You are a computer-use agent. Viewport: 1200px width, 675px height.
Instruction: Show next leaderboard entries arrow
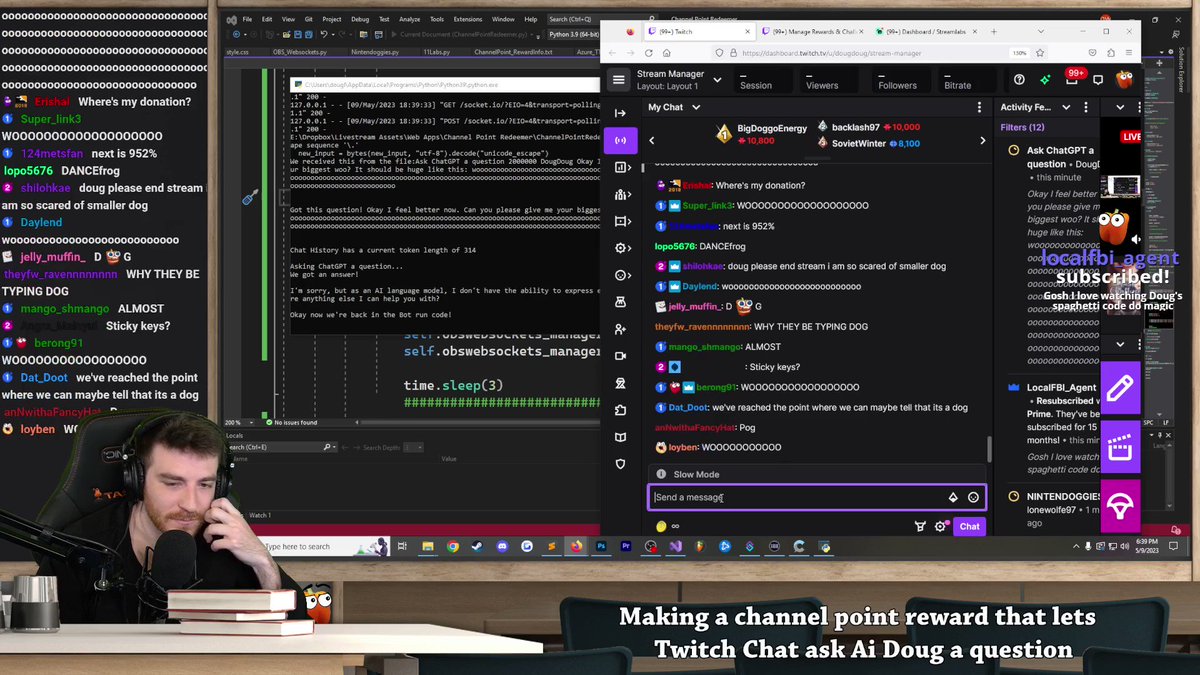point(982,140)
